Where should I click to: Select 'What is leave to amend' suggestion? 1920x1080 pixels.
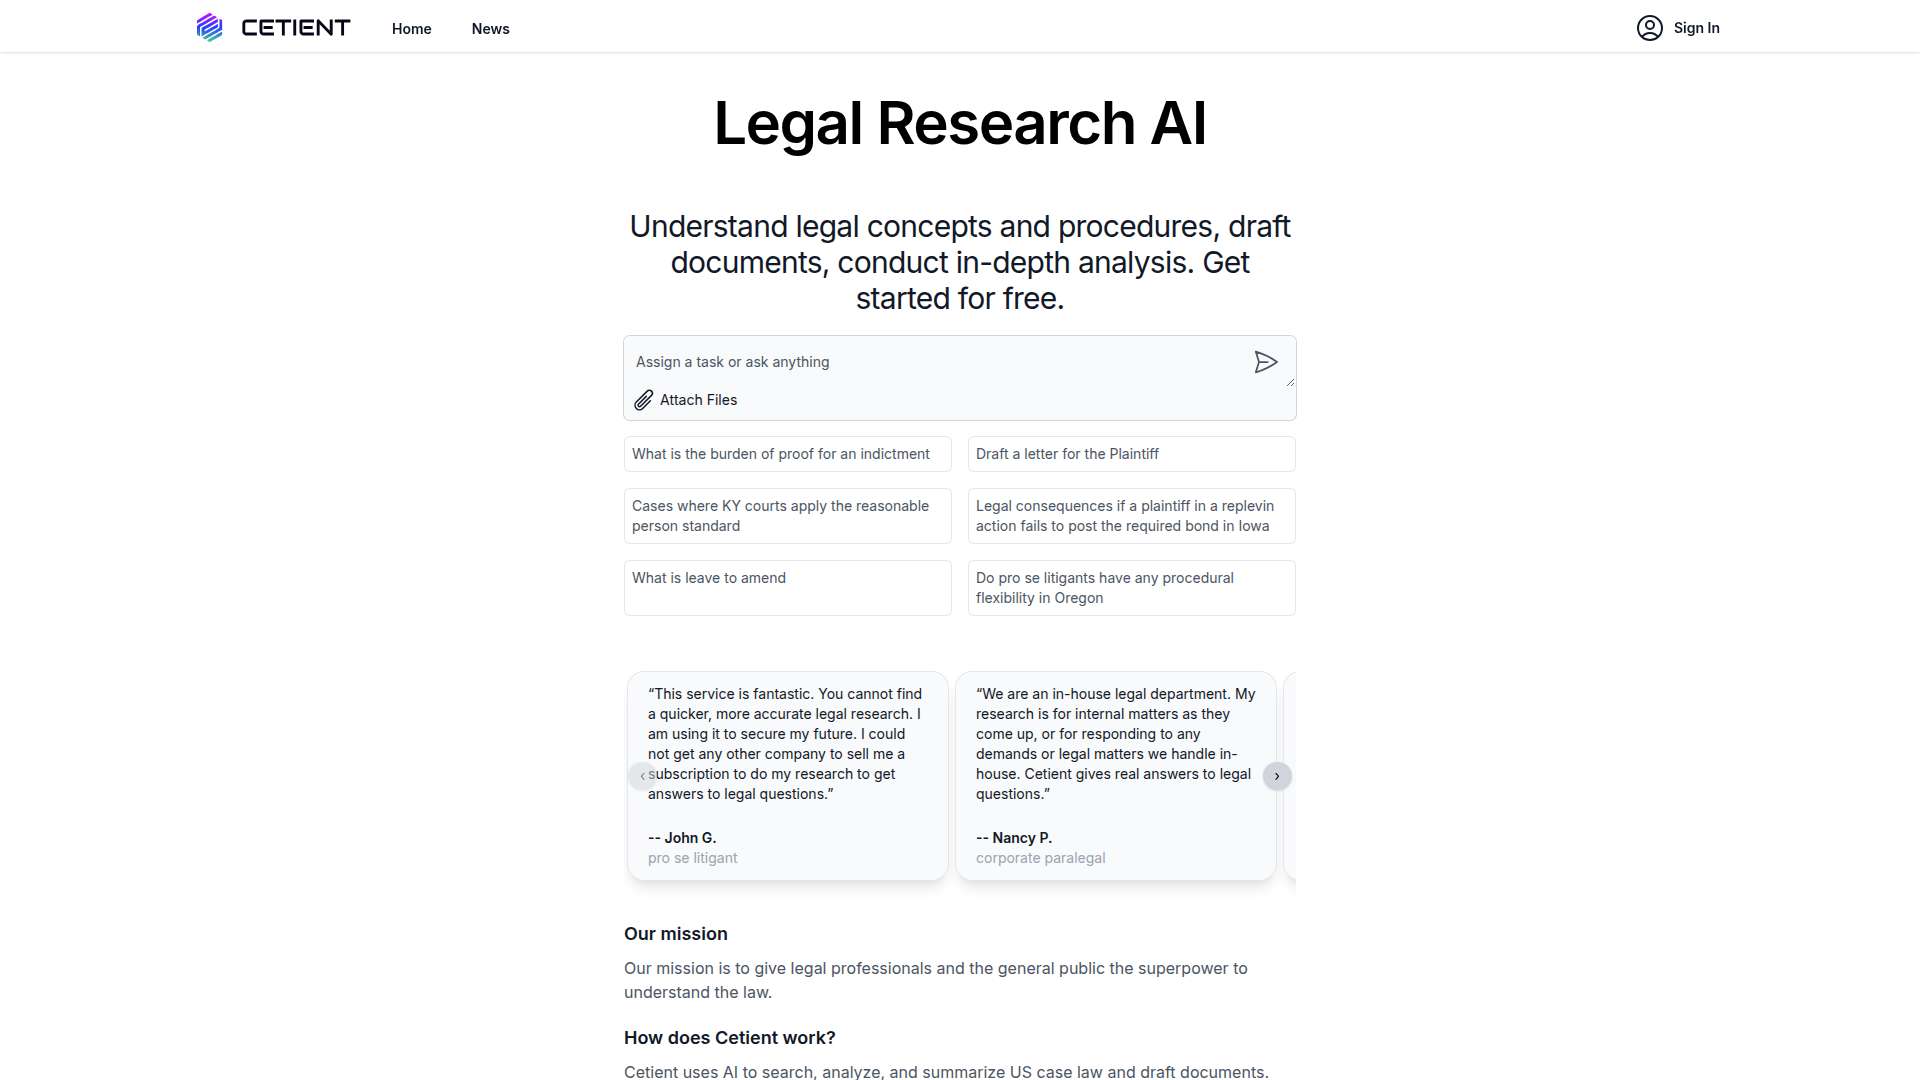(788, 588)
